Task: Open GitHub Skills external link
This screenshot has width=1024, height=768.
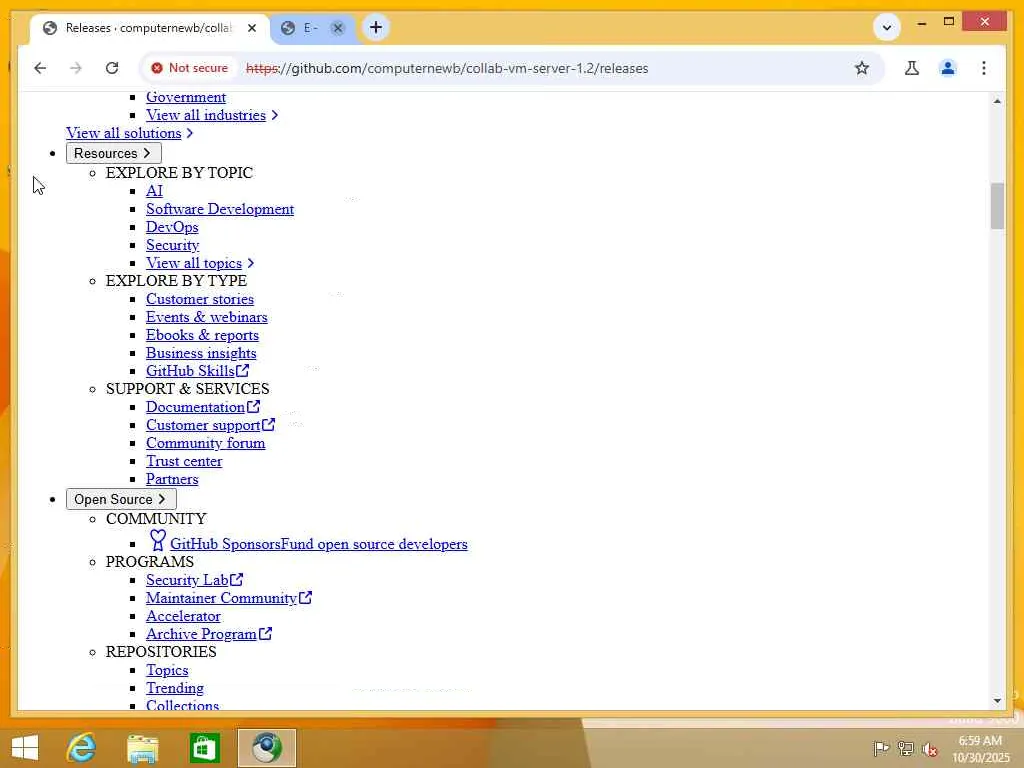Action: coord(197,371)
